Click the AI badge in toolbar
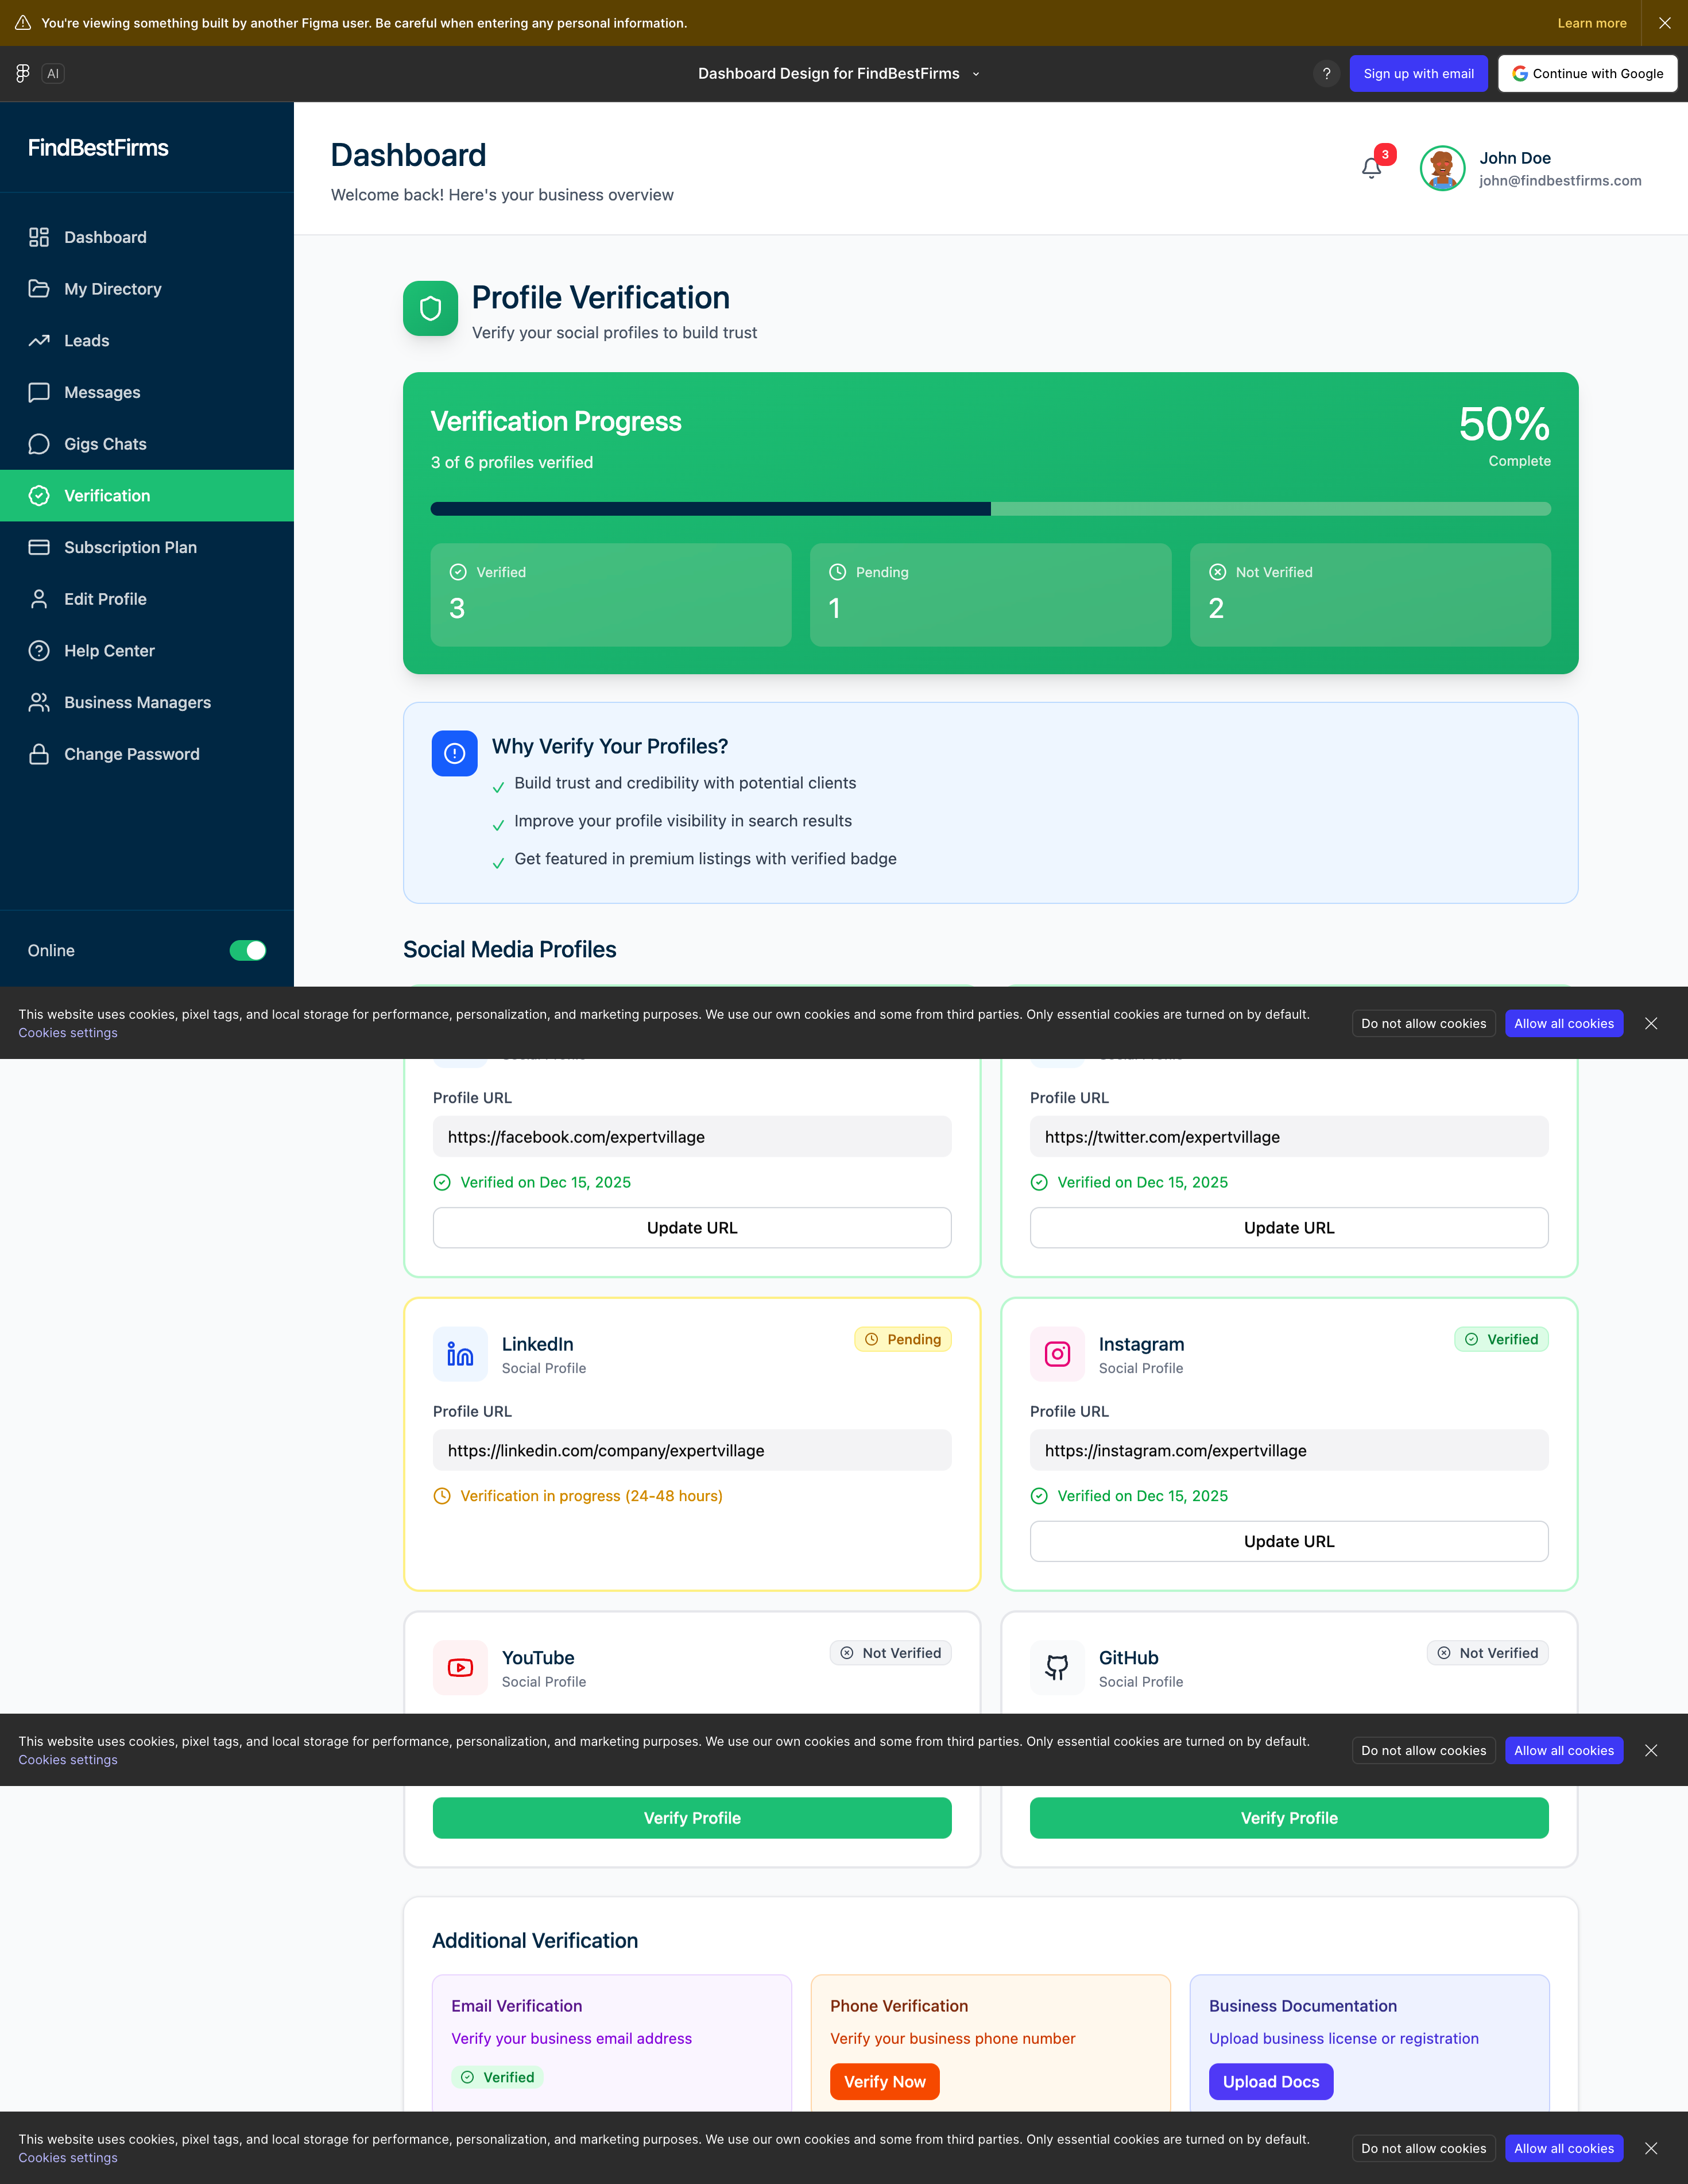The width and height of the screenshot is (1688, 2184). pos(53,73)
